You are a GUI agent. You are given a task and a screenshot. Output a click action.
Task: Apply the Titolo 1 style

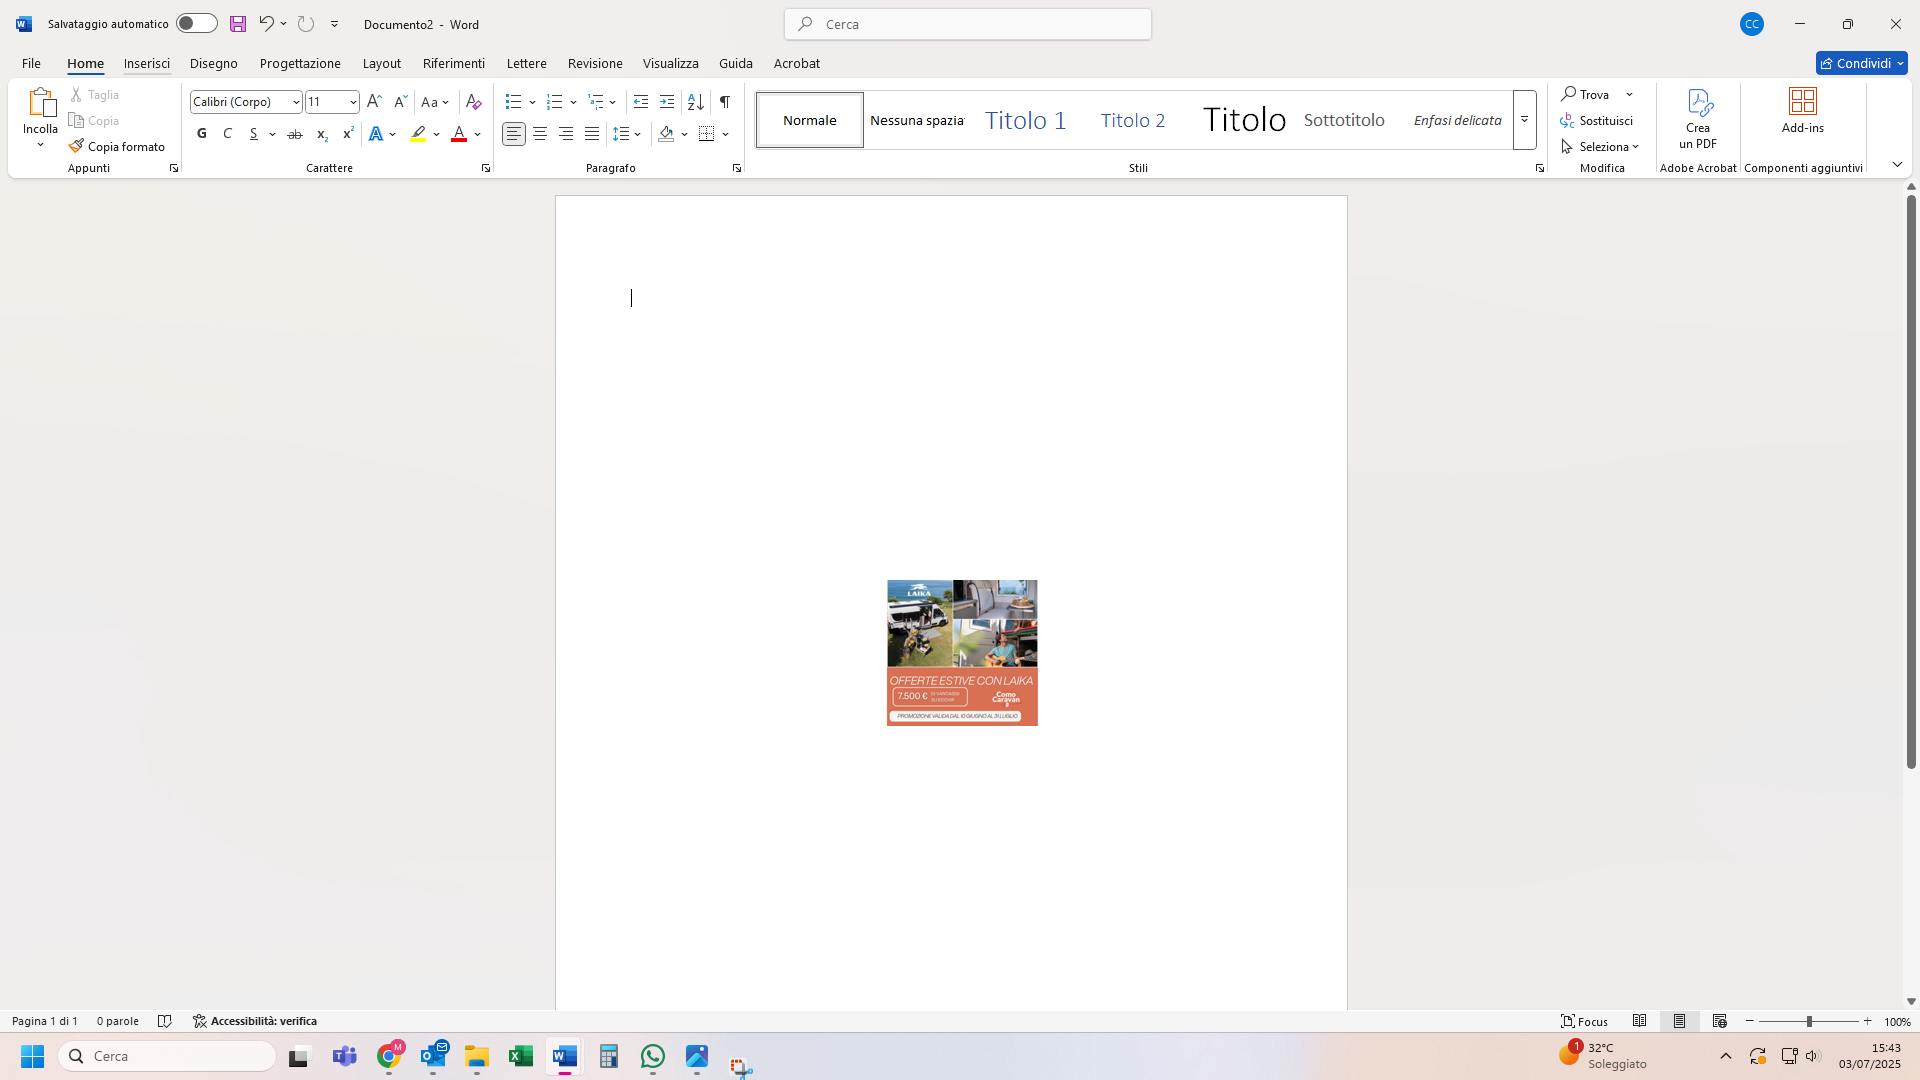point(1026,120)
